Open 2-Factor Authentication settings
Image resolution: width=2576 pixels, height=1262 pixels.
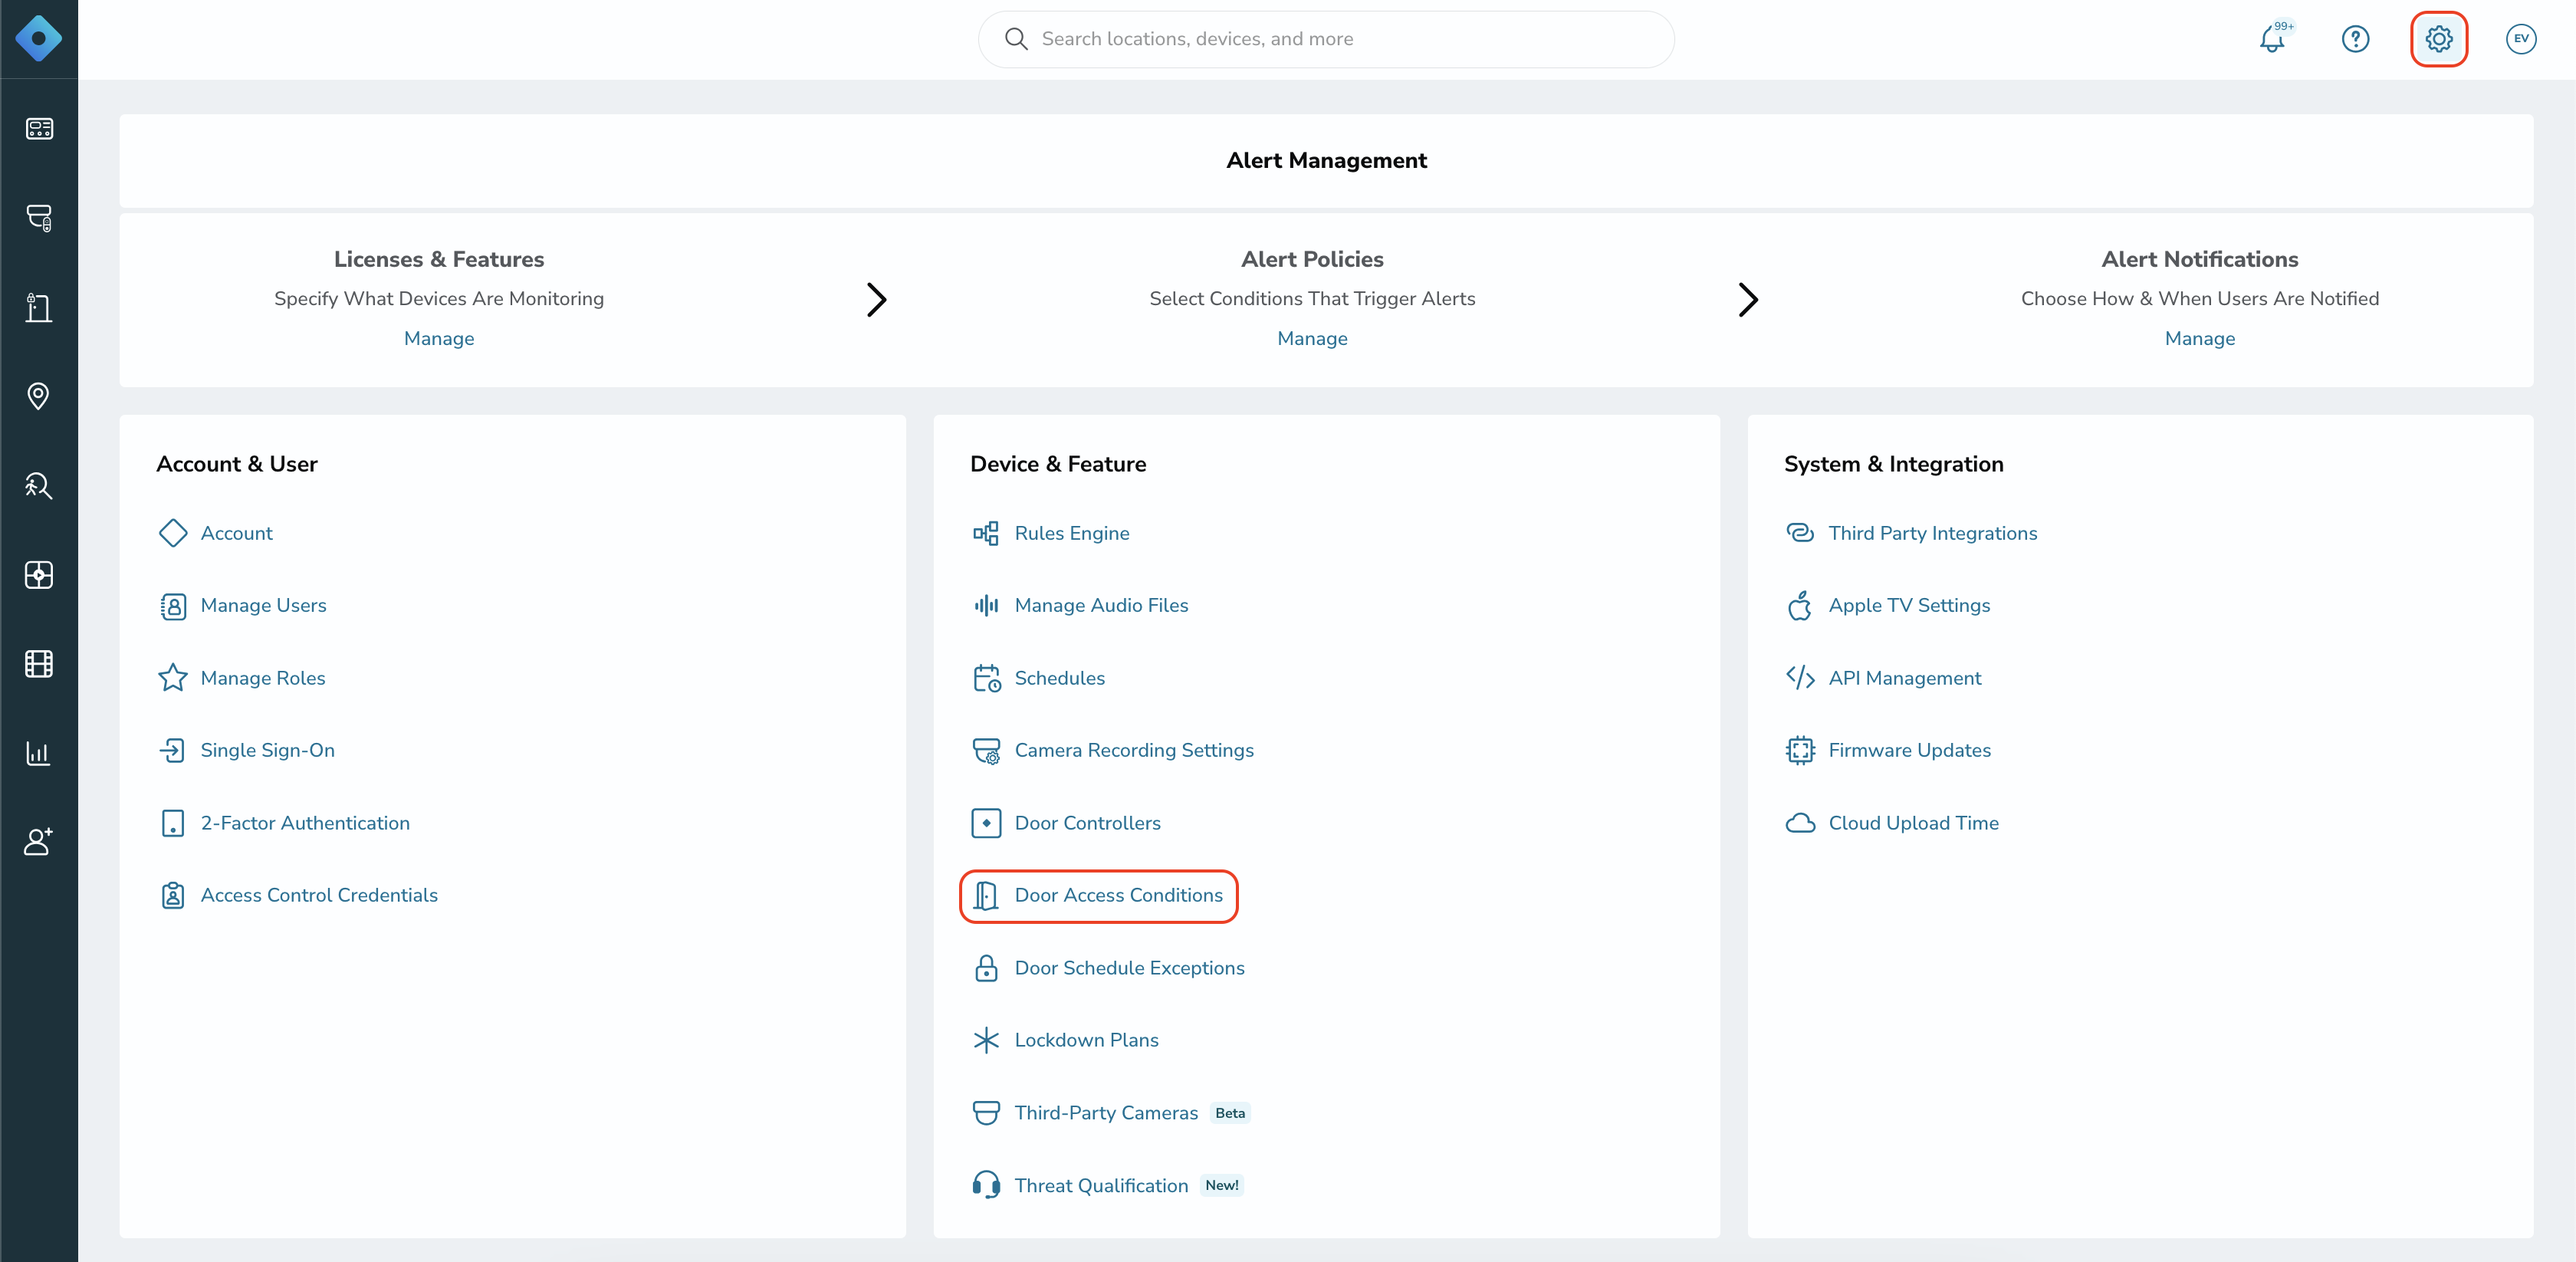pos(305,823)
